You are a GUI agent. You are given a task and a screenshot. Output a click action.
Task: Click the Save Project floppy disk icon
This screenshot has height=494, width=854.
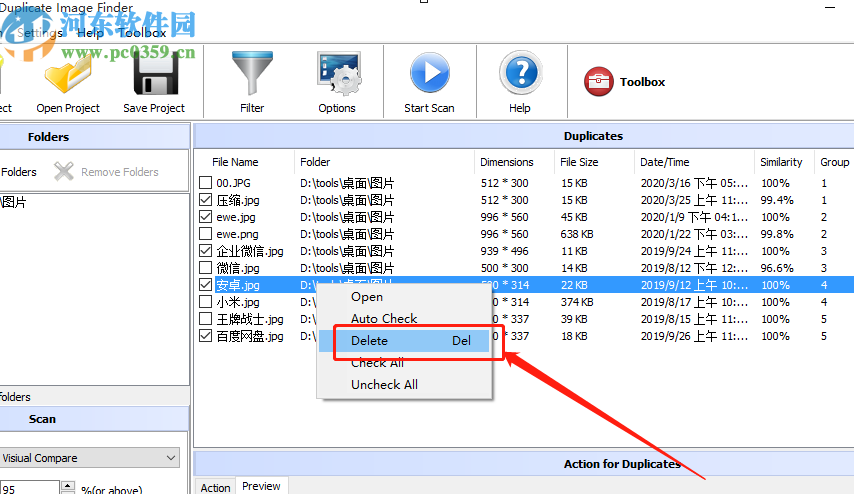156,75
